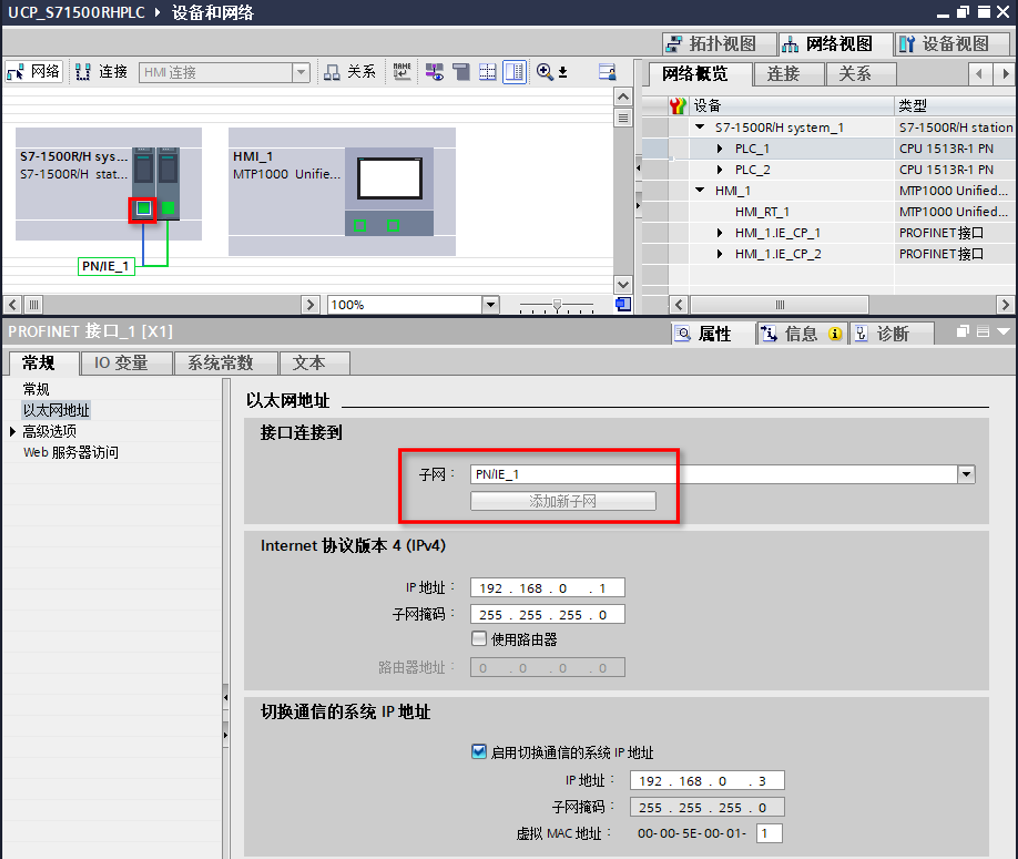Click the HMI_1 device screen image
Screen dimensions: 1018x859
tap(389, 180)
